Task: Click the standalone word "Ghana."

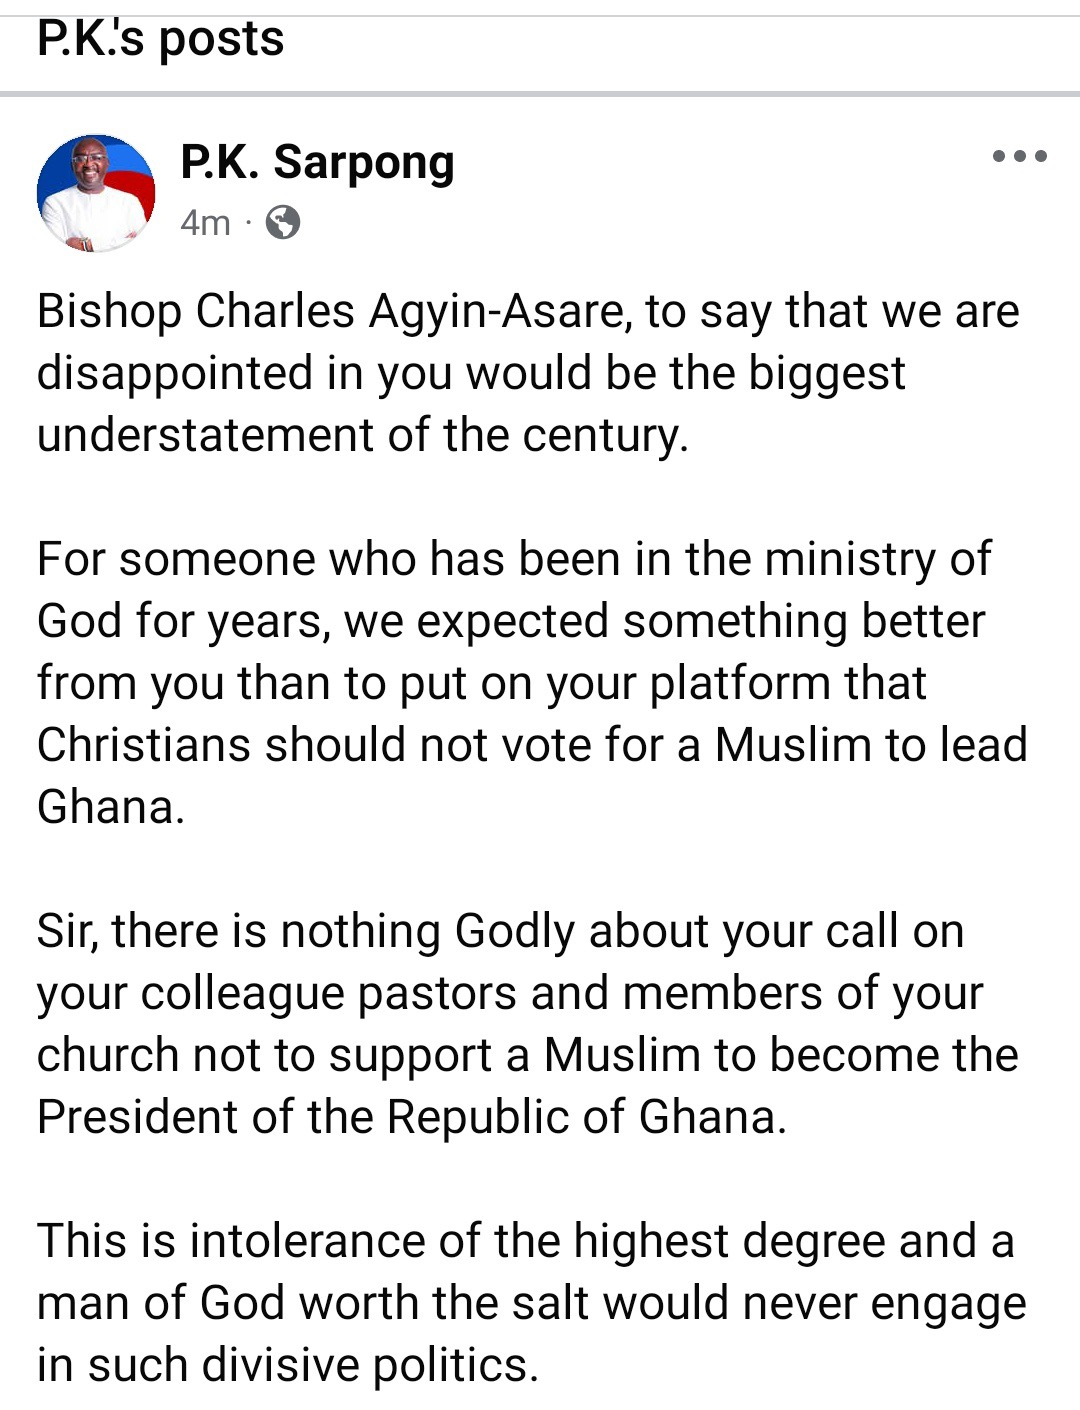Action: (111, 807)
